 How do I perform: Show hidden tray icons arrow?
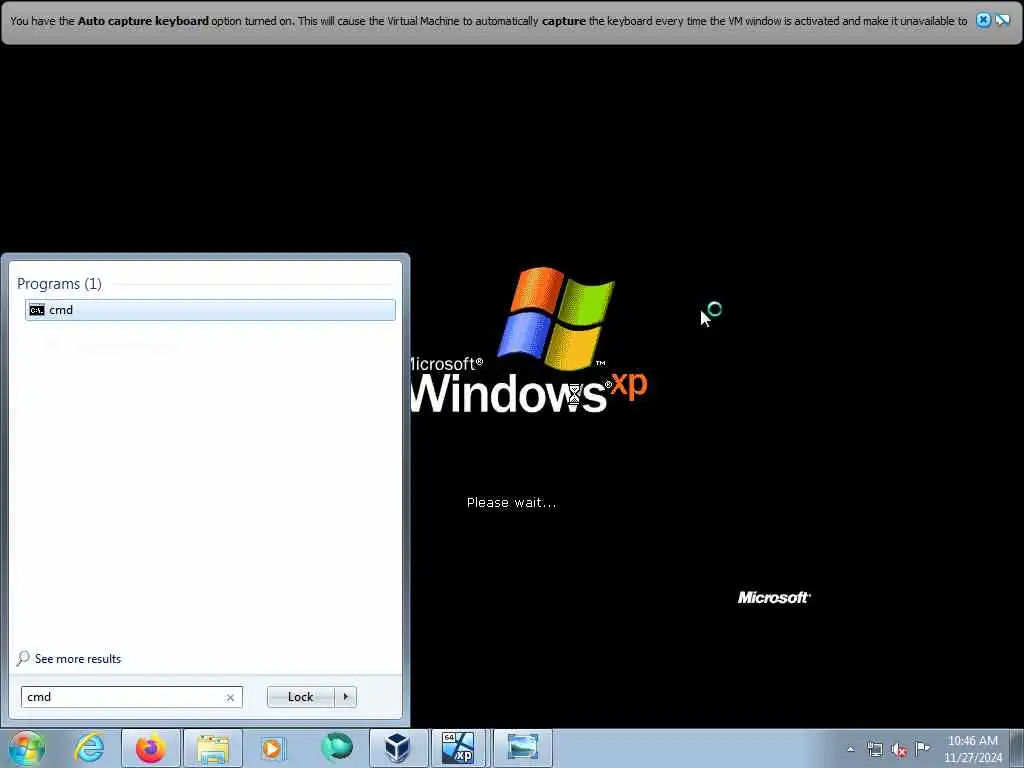pos(850,749)
